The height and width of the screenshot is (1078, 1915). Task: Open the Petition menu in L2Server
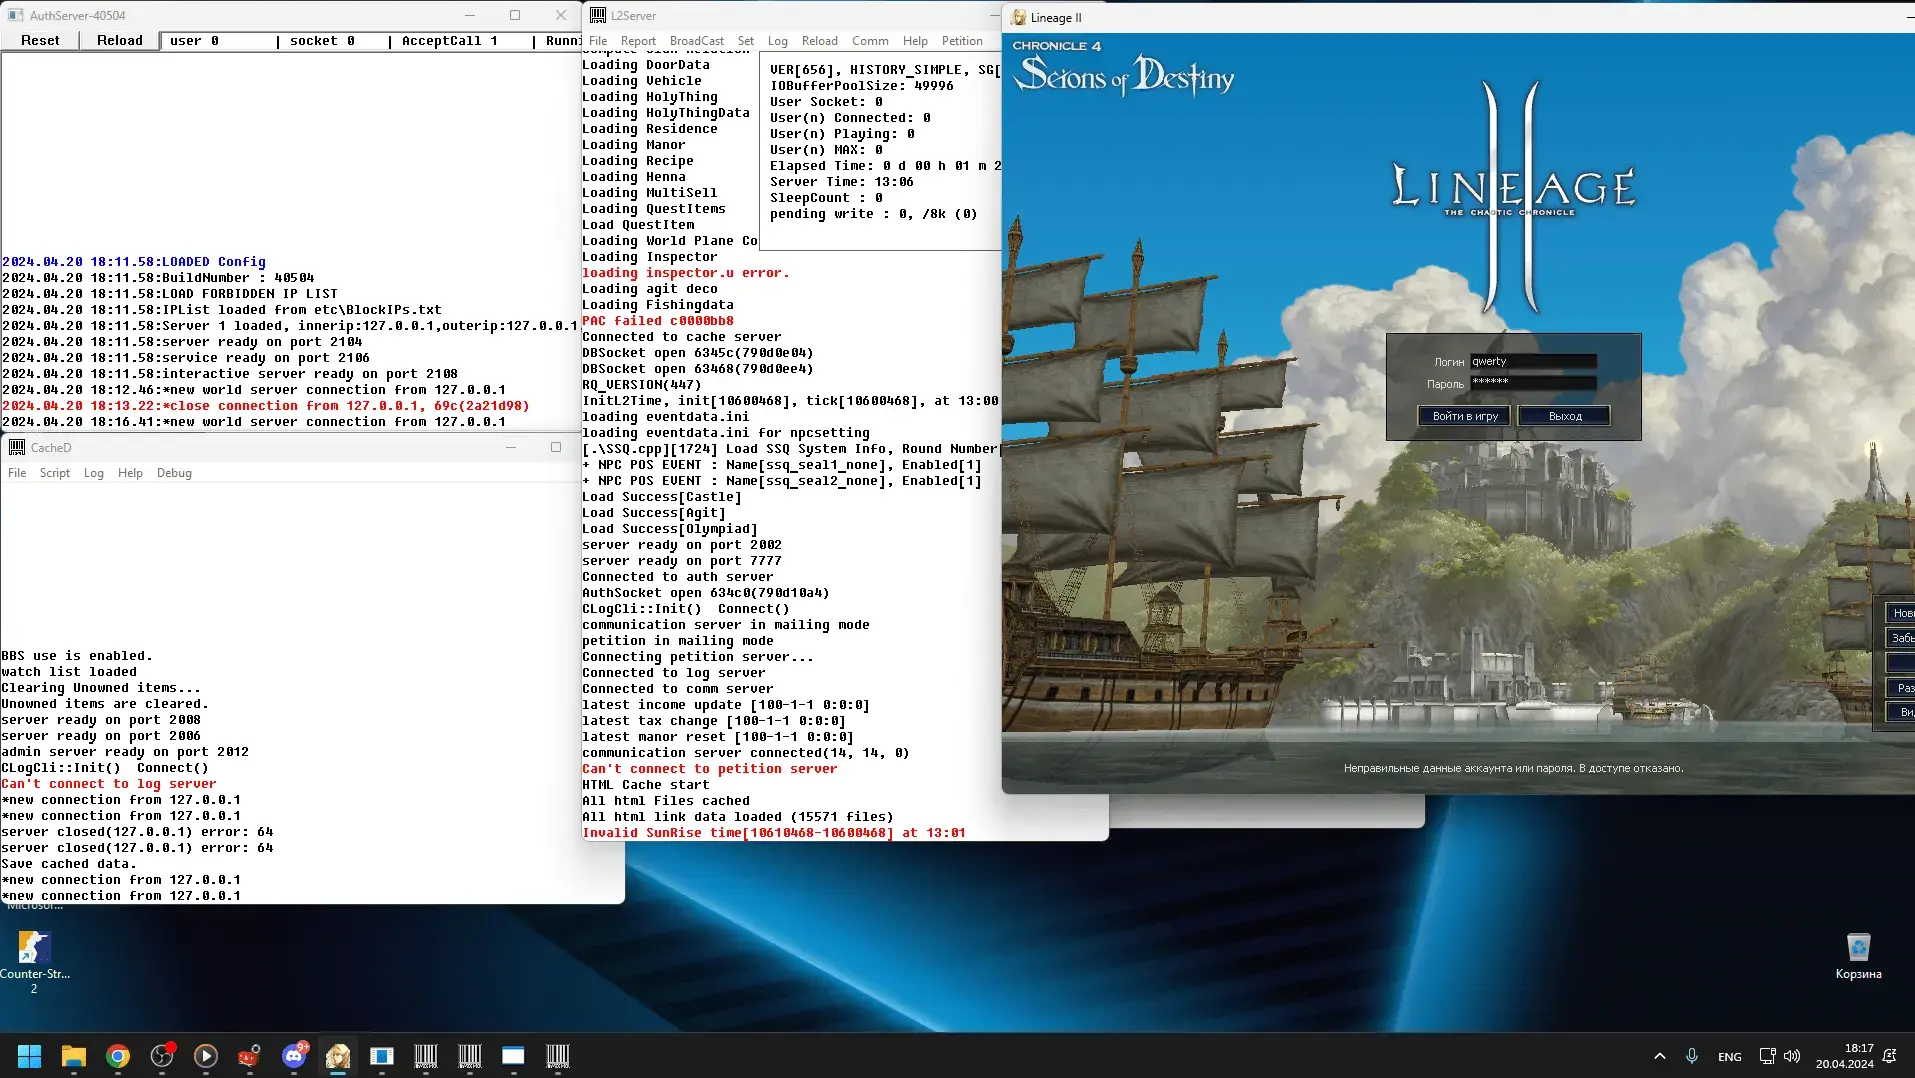point(962,41)
